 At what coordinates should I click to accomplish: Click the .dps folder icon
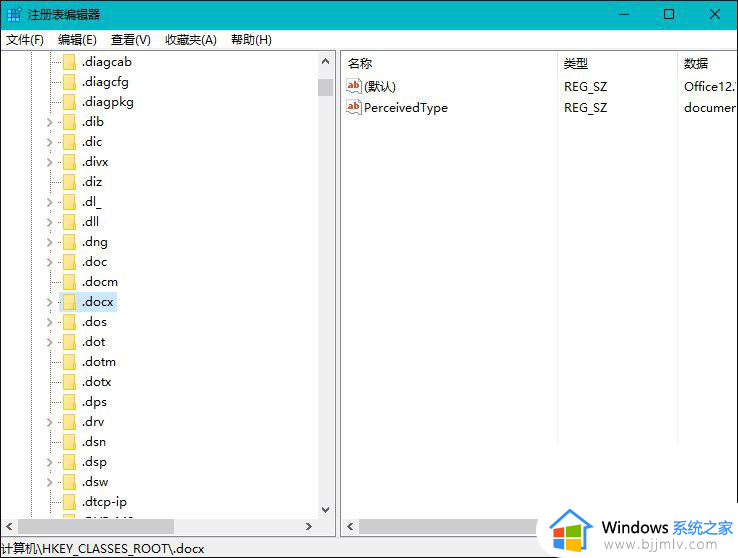coord(69,402)
